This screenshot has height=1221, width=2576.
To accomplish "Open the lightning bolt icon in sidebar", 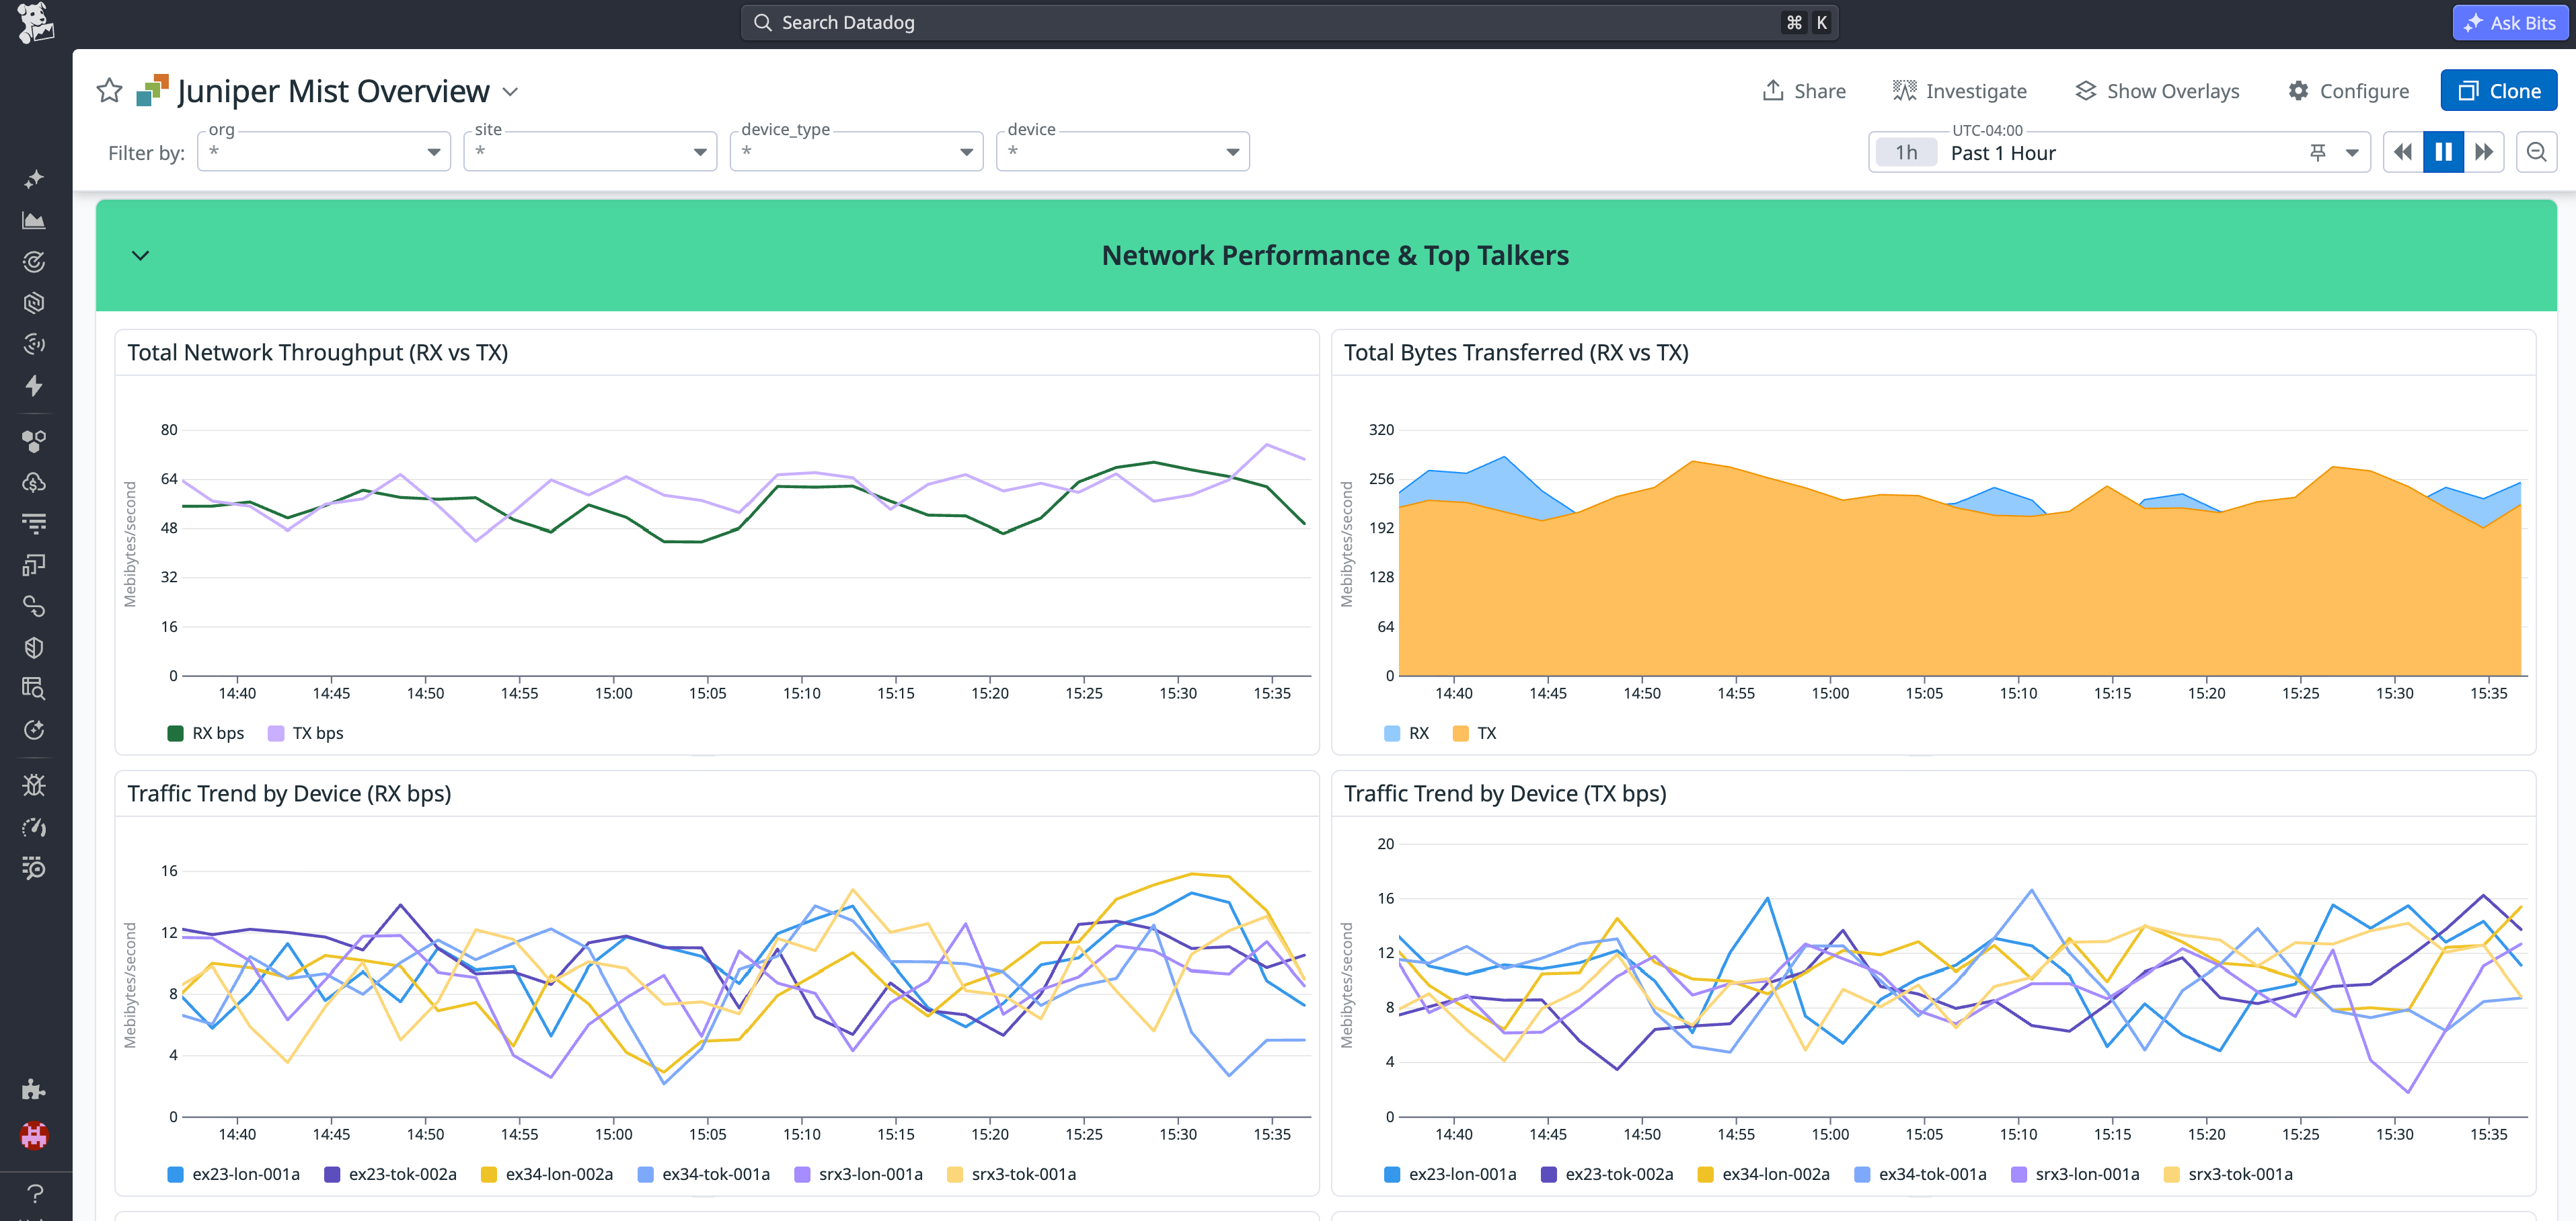I will point(34,386).
